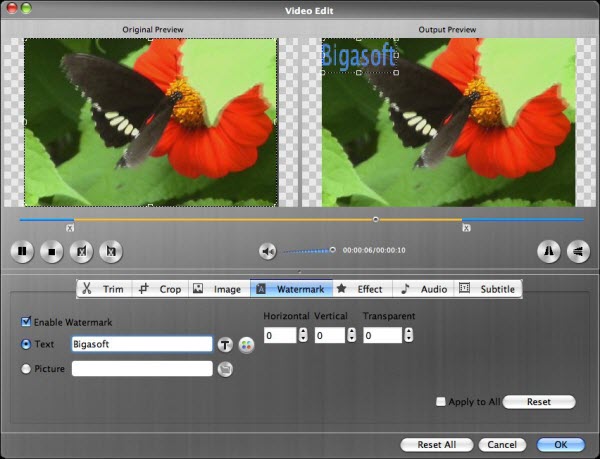
Task: Open the Effect tab
Action: click(362, 289)
